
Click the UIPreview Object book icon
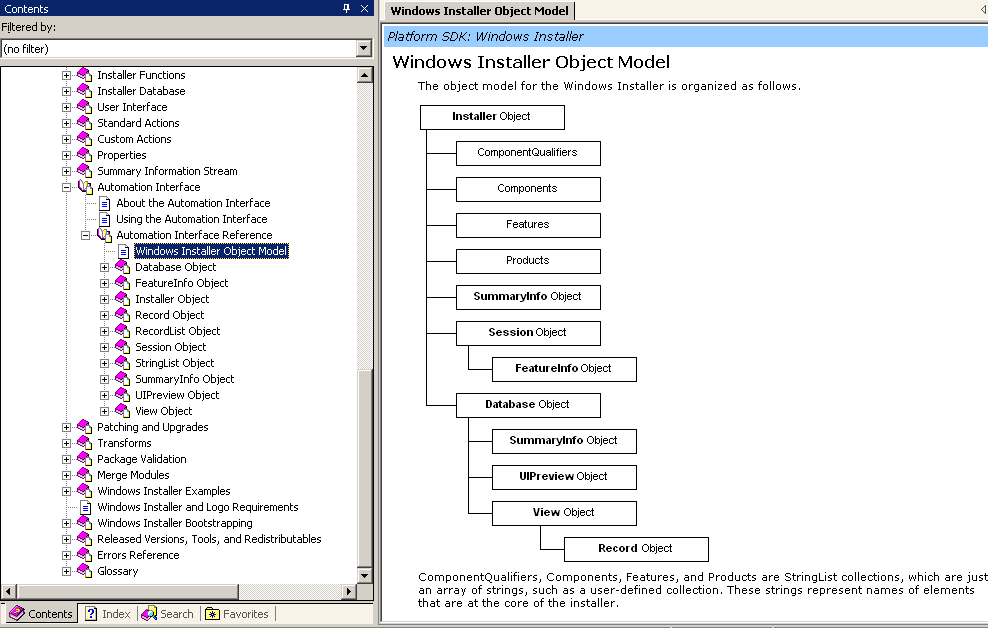coord(122,395)
